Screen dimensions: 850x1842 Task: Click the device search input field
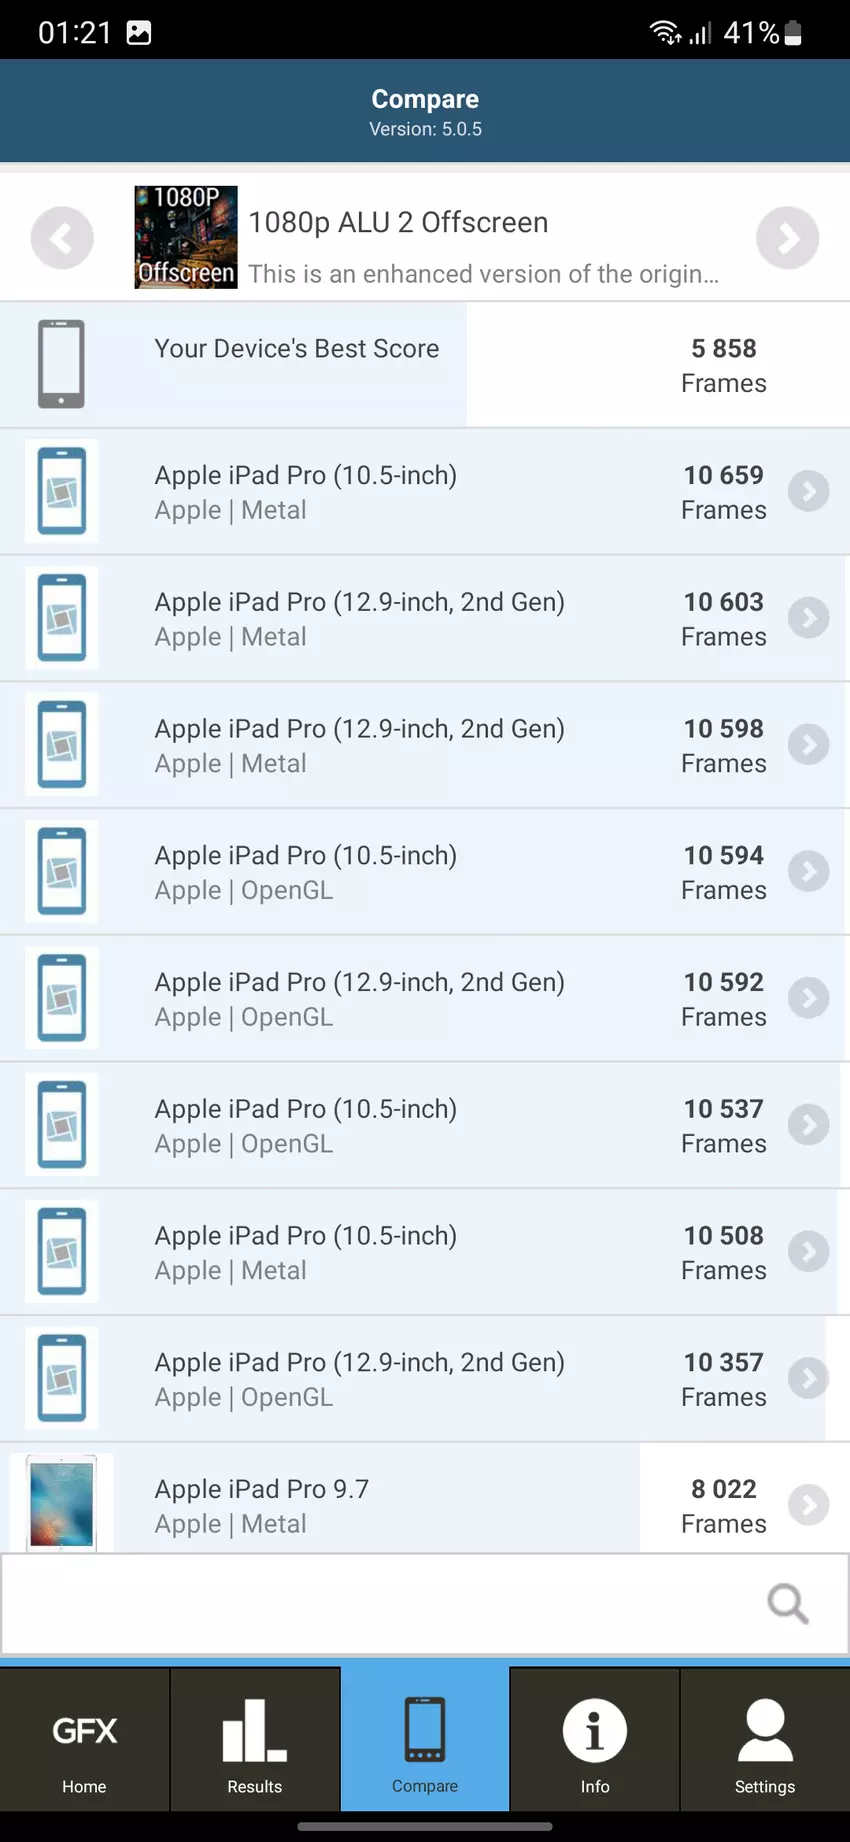[x=380, y=1604]
